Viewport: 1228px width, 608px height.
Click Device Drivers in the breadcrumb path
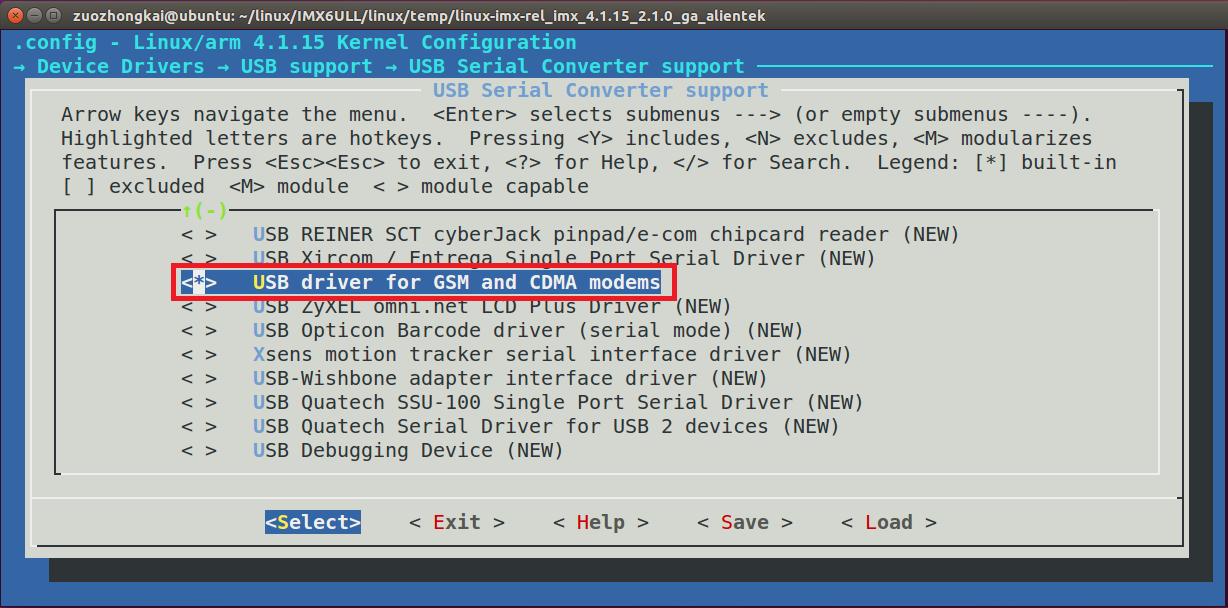point(120,66)
